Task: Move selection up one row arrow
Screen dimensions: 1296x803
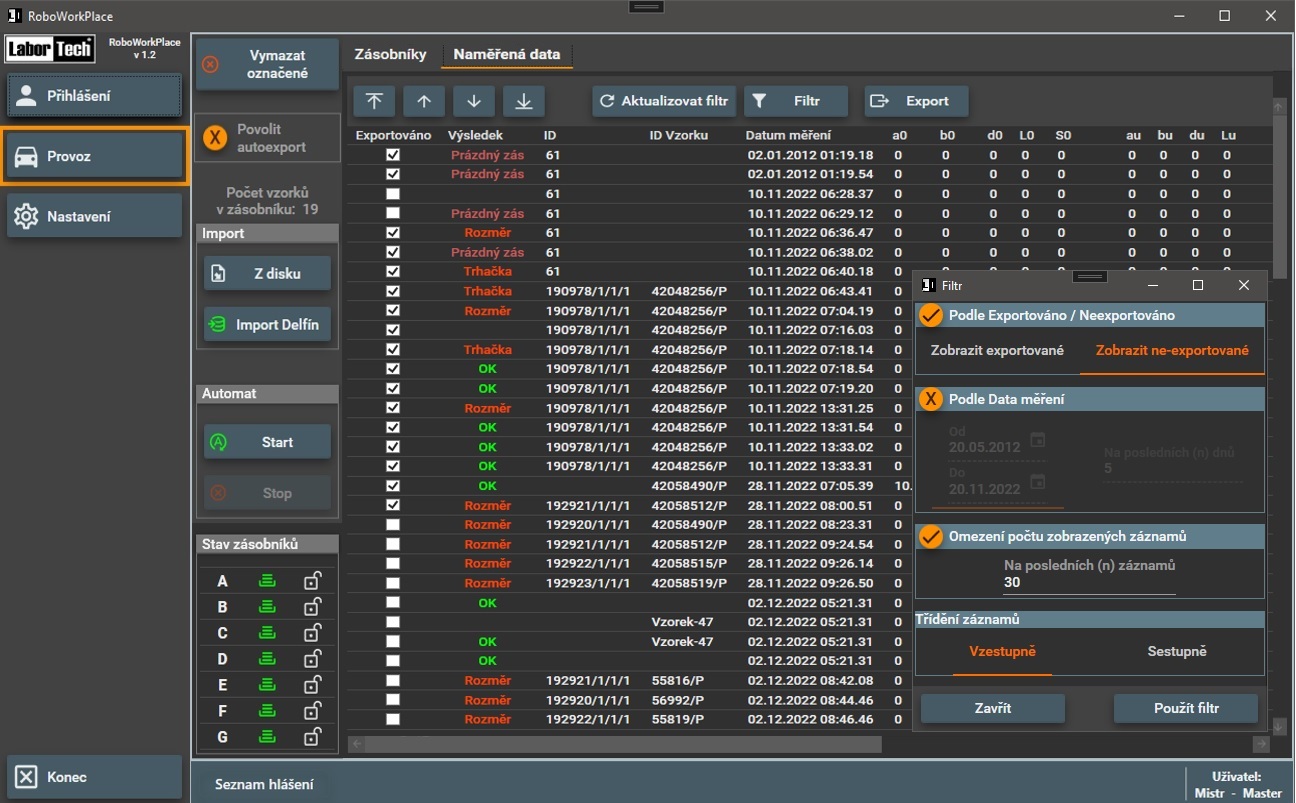Action: pos(424,101)
